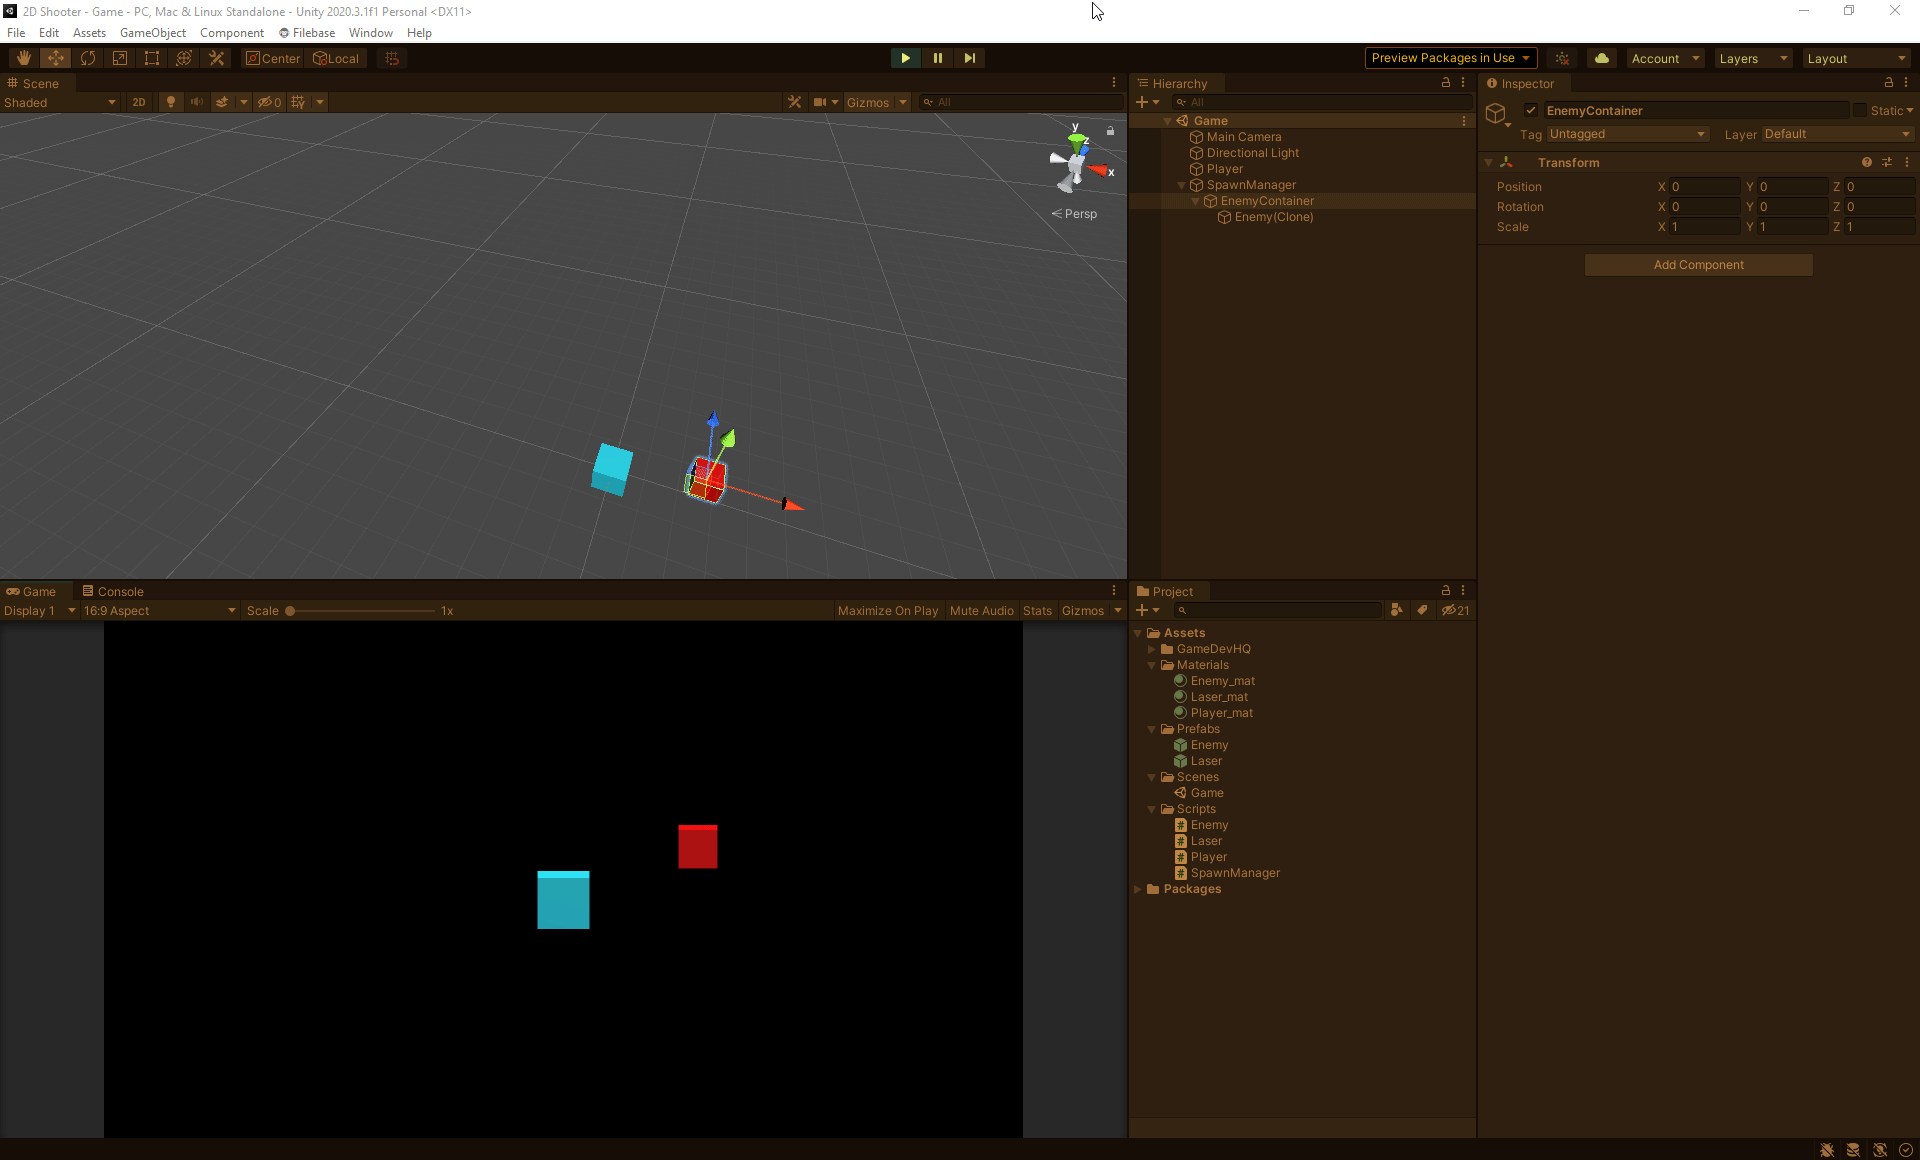This screenshot has width=1920, height=1160.
Task: Open Transform help reference
Action: [1867, 162]
